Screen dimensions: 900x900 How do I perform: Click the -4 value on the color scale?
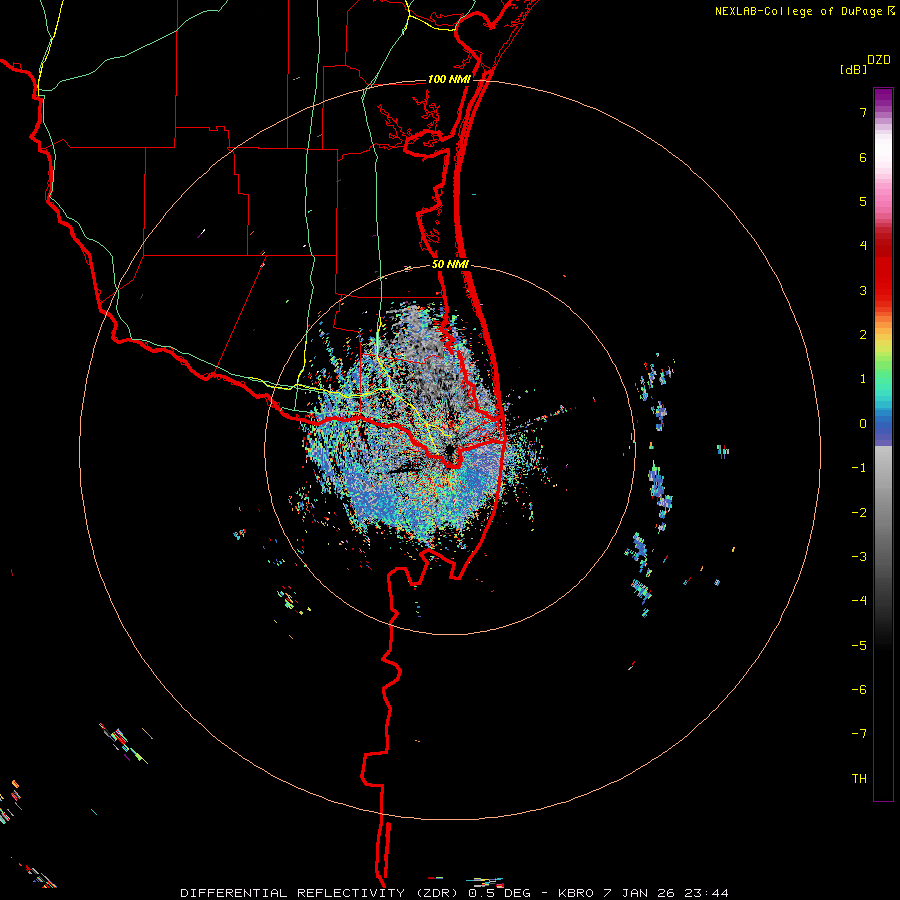[859, 601]
